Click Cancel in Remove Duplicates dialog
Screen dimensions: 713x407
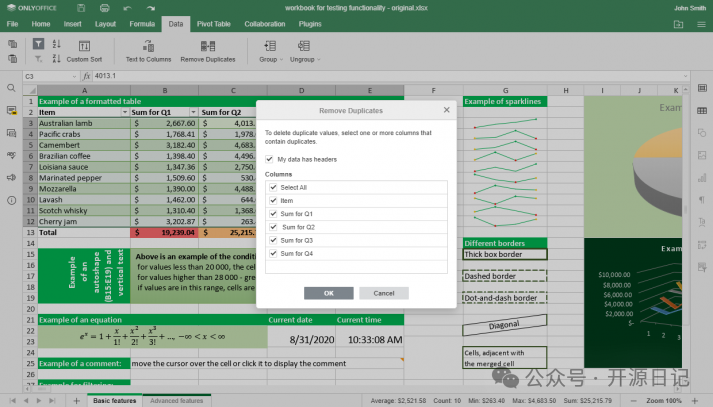click(384, 293)
